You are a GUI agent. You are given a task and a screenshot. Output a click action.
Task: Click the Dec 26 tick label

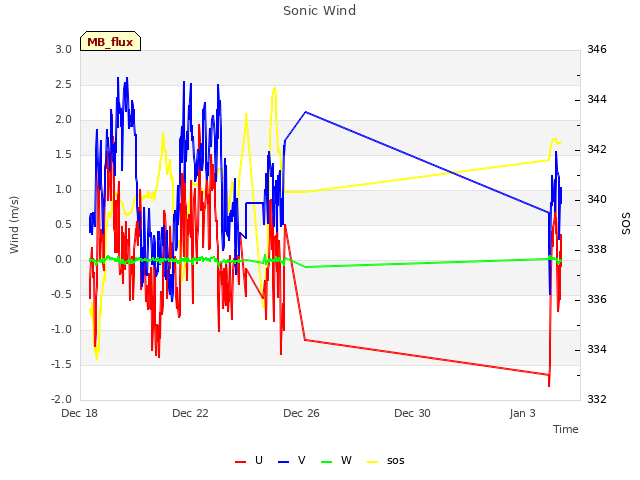301,413
